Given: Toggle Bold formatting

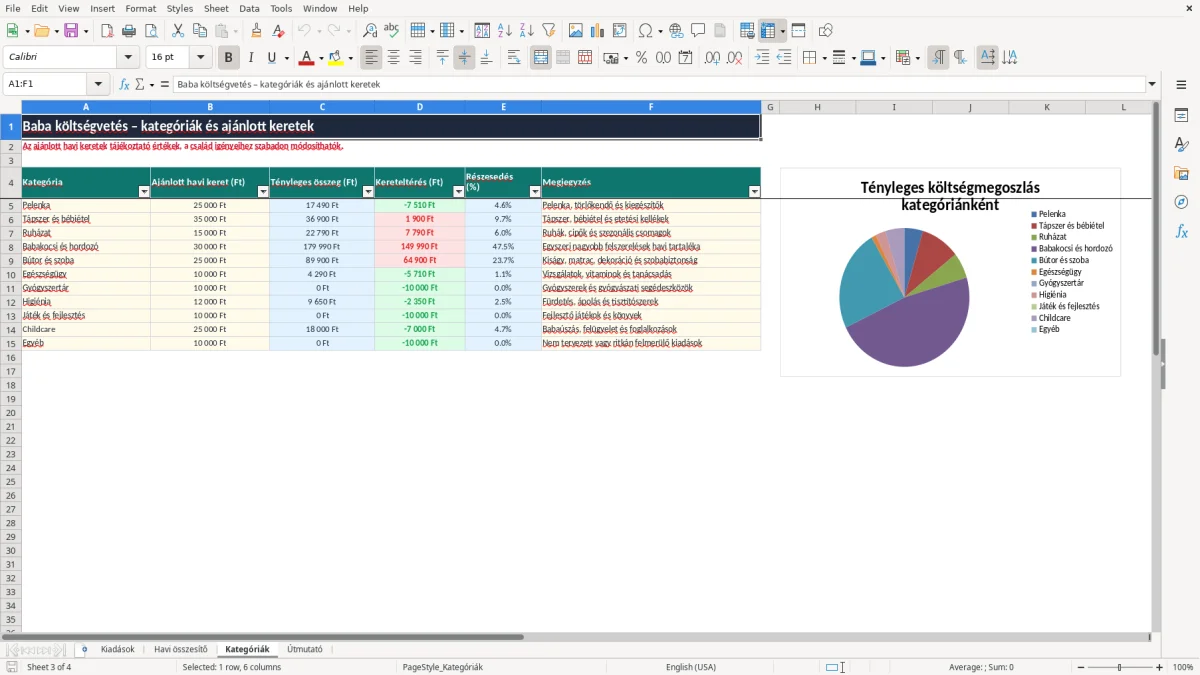Looking at the screenshot, I should point(229,58).
